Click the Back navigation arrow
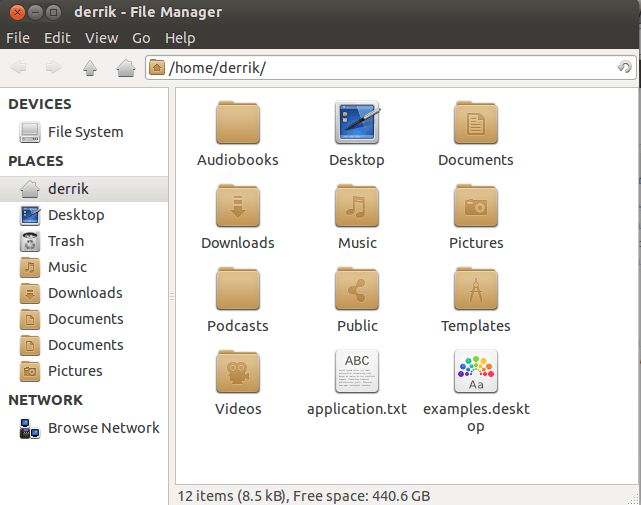 pyautogui.click(x=19, y=68)
